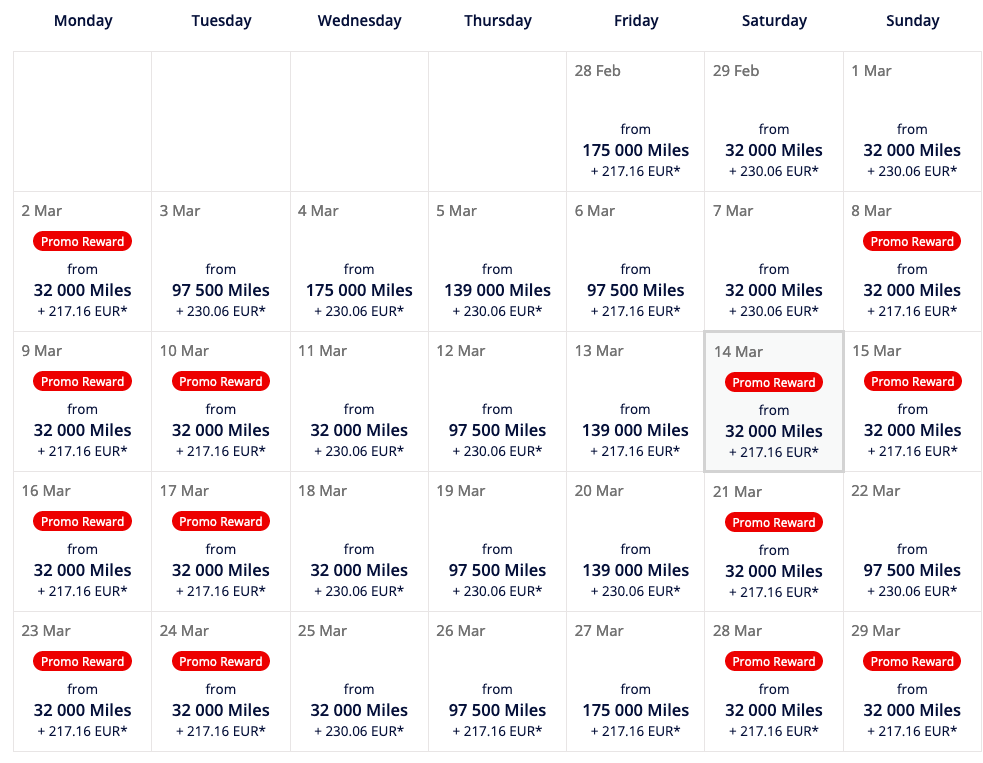Click the 21 Mar Promo Reward badge
Viewport: 983px width, 763px height.
pos(774,522)
